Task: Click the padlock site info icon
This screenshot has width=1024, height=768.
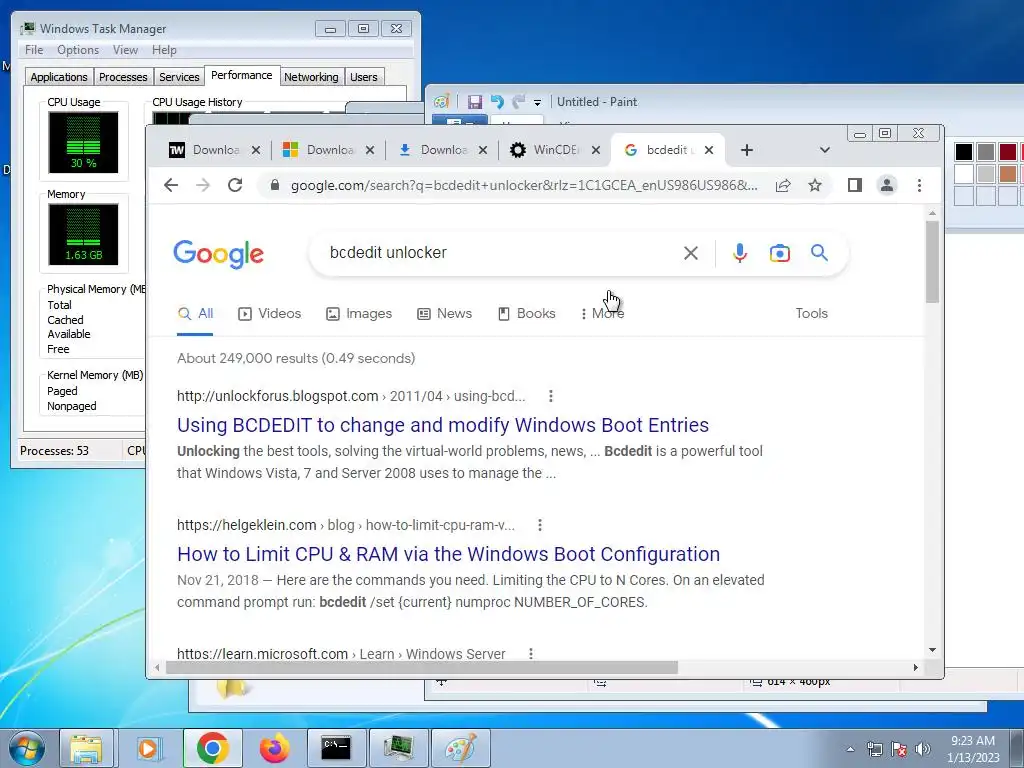Action: 275,185
